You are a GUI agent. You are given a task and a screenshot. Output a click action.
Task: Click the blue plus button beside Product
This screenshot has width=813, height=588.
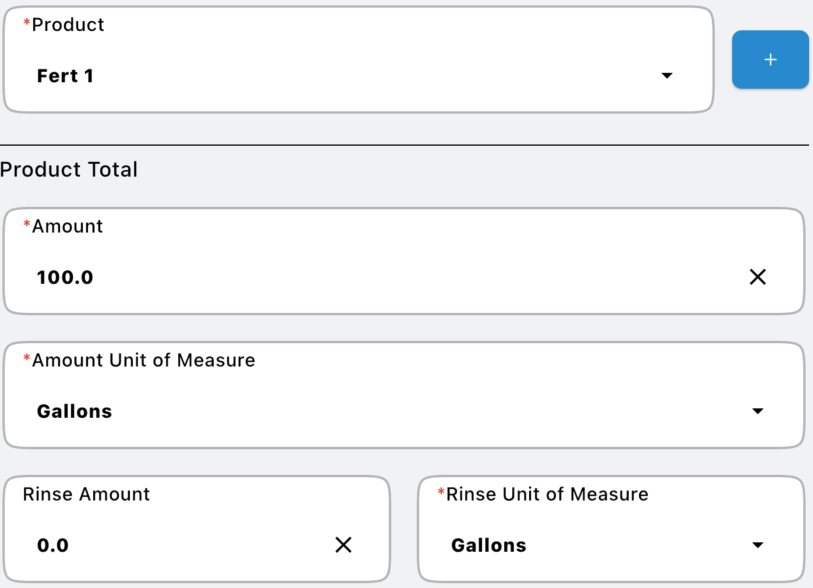[770, 60]
